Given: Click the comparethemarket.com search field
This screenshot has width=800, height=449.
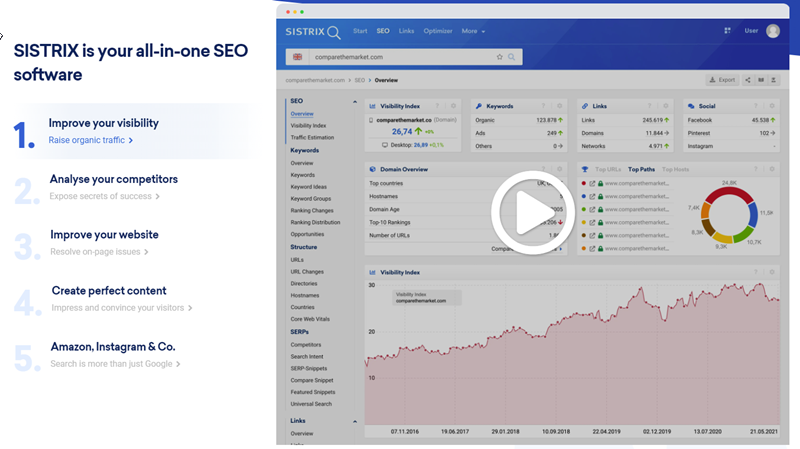Looking at the screenshot, I should click(400, 57).
